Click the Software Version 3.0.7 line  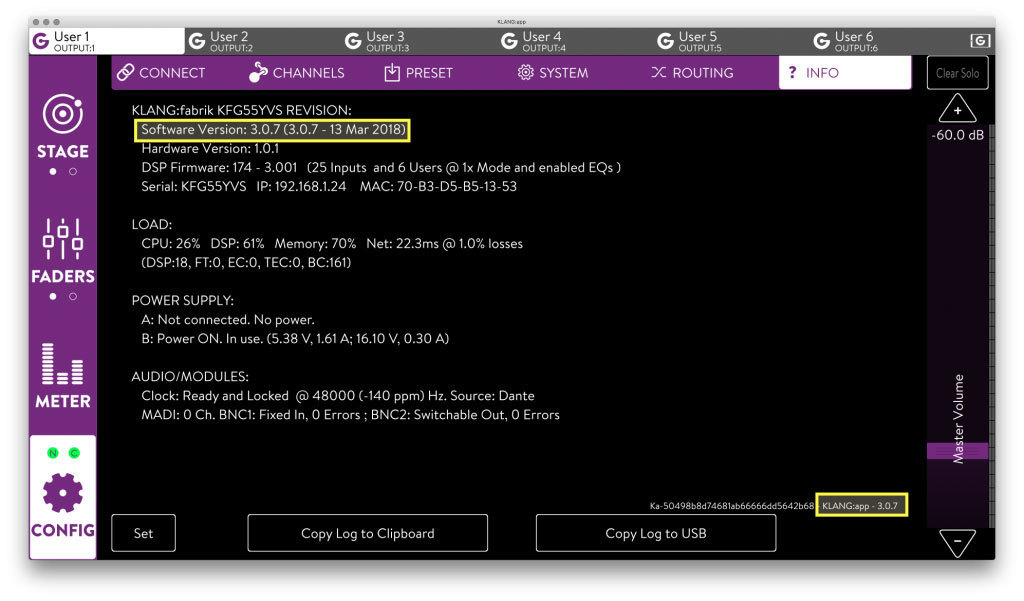(x=273, y=129)
